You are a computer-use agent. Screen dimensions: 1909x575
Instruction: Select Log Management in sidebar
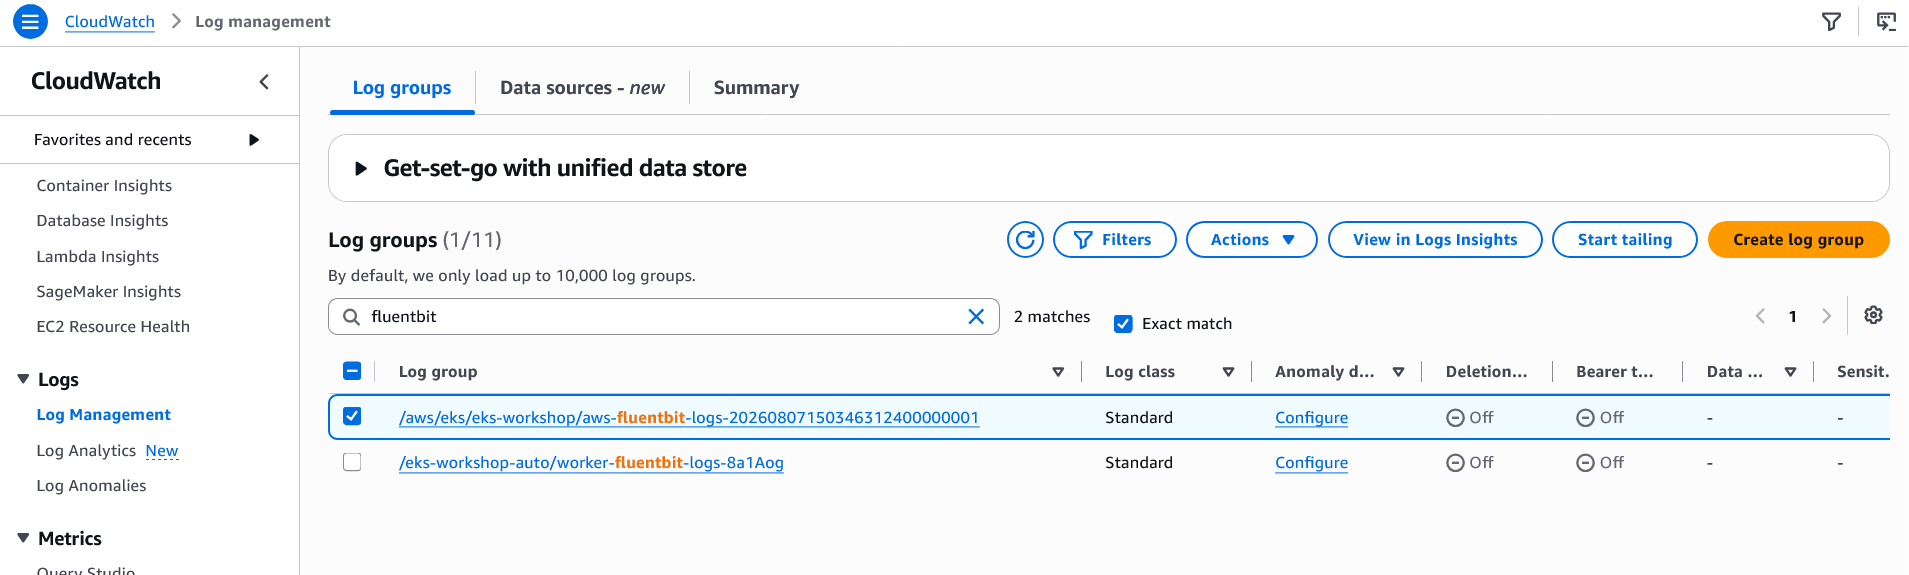click(104, 415)
